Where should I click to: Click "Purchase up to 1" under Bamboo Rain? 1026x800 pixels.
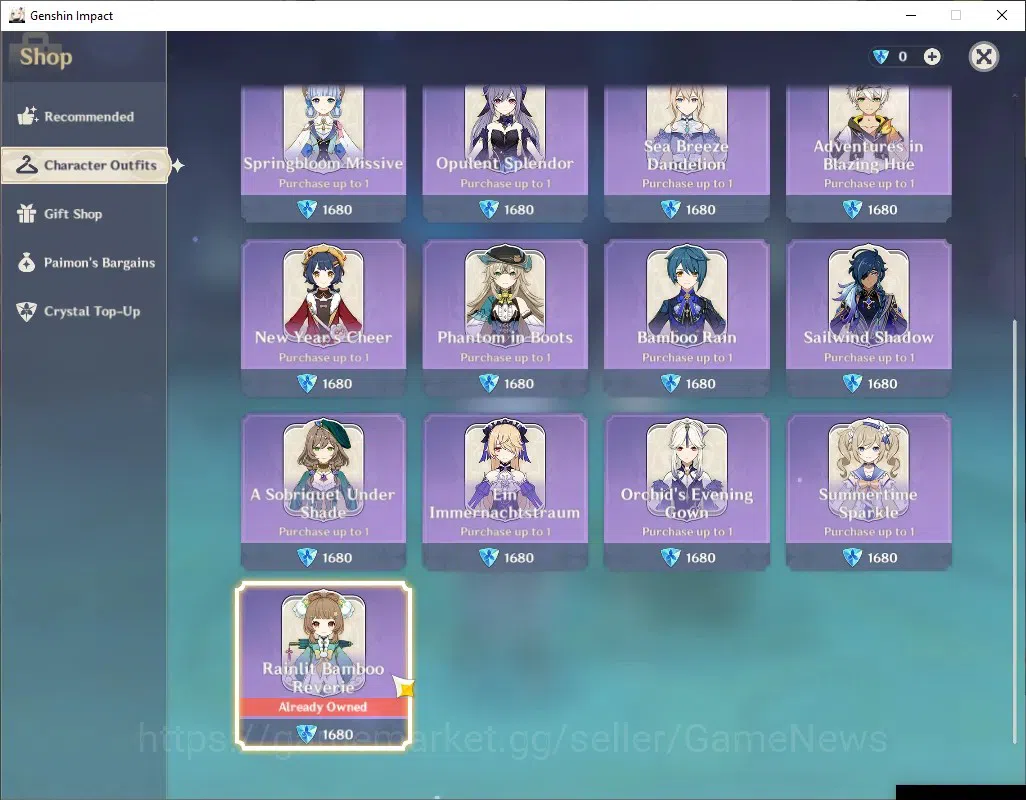[x=687, y=358]
